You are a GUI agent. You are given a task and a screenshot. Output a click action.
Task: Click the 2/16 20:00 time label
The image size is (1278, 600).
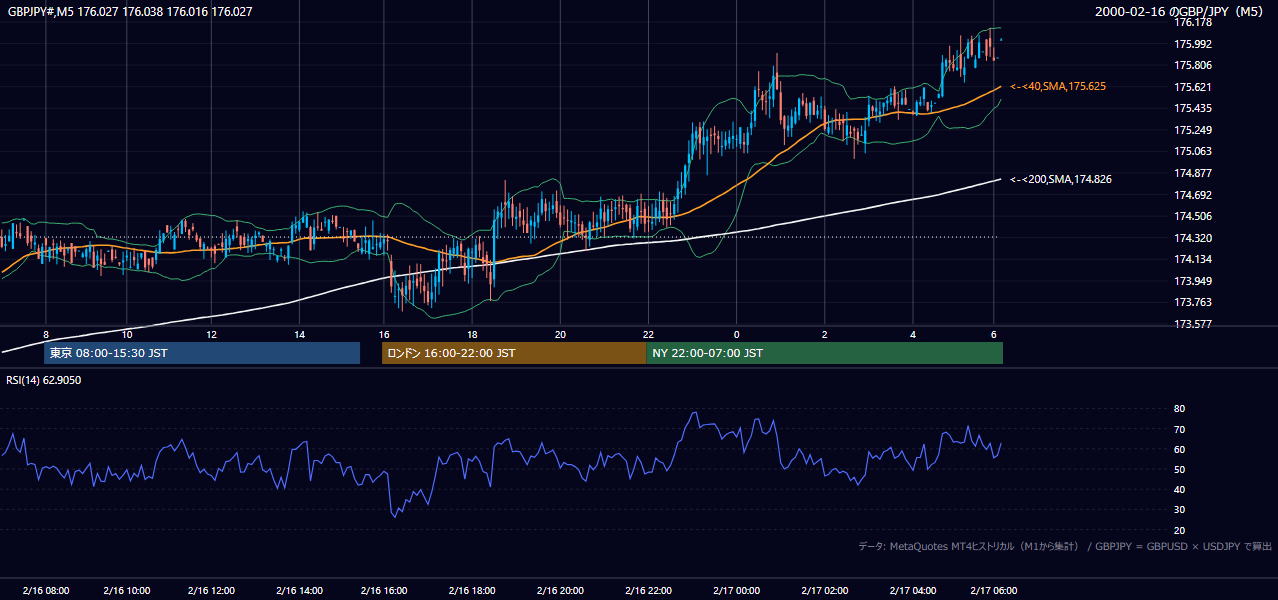tap(560, 590)
